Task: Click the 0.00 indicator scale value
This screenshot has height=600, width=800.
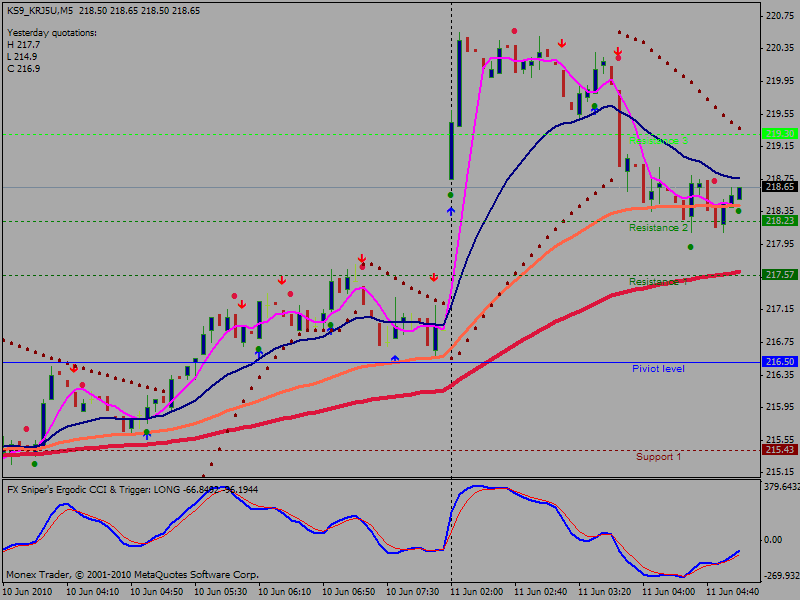Action: point(773,540)
